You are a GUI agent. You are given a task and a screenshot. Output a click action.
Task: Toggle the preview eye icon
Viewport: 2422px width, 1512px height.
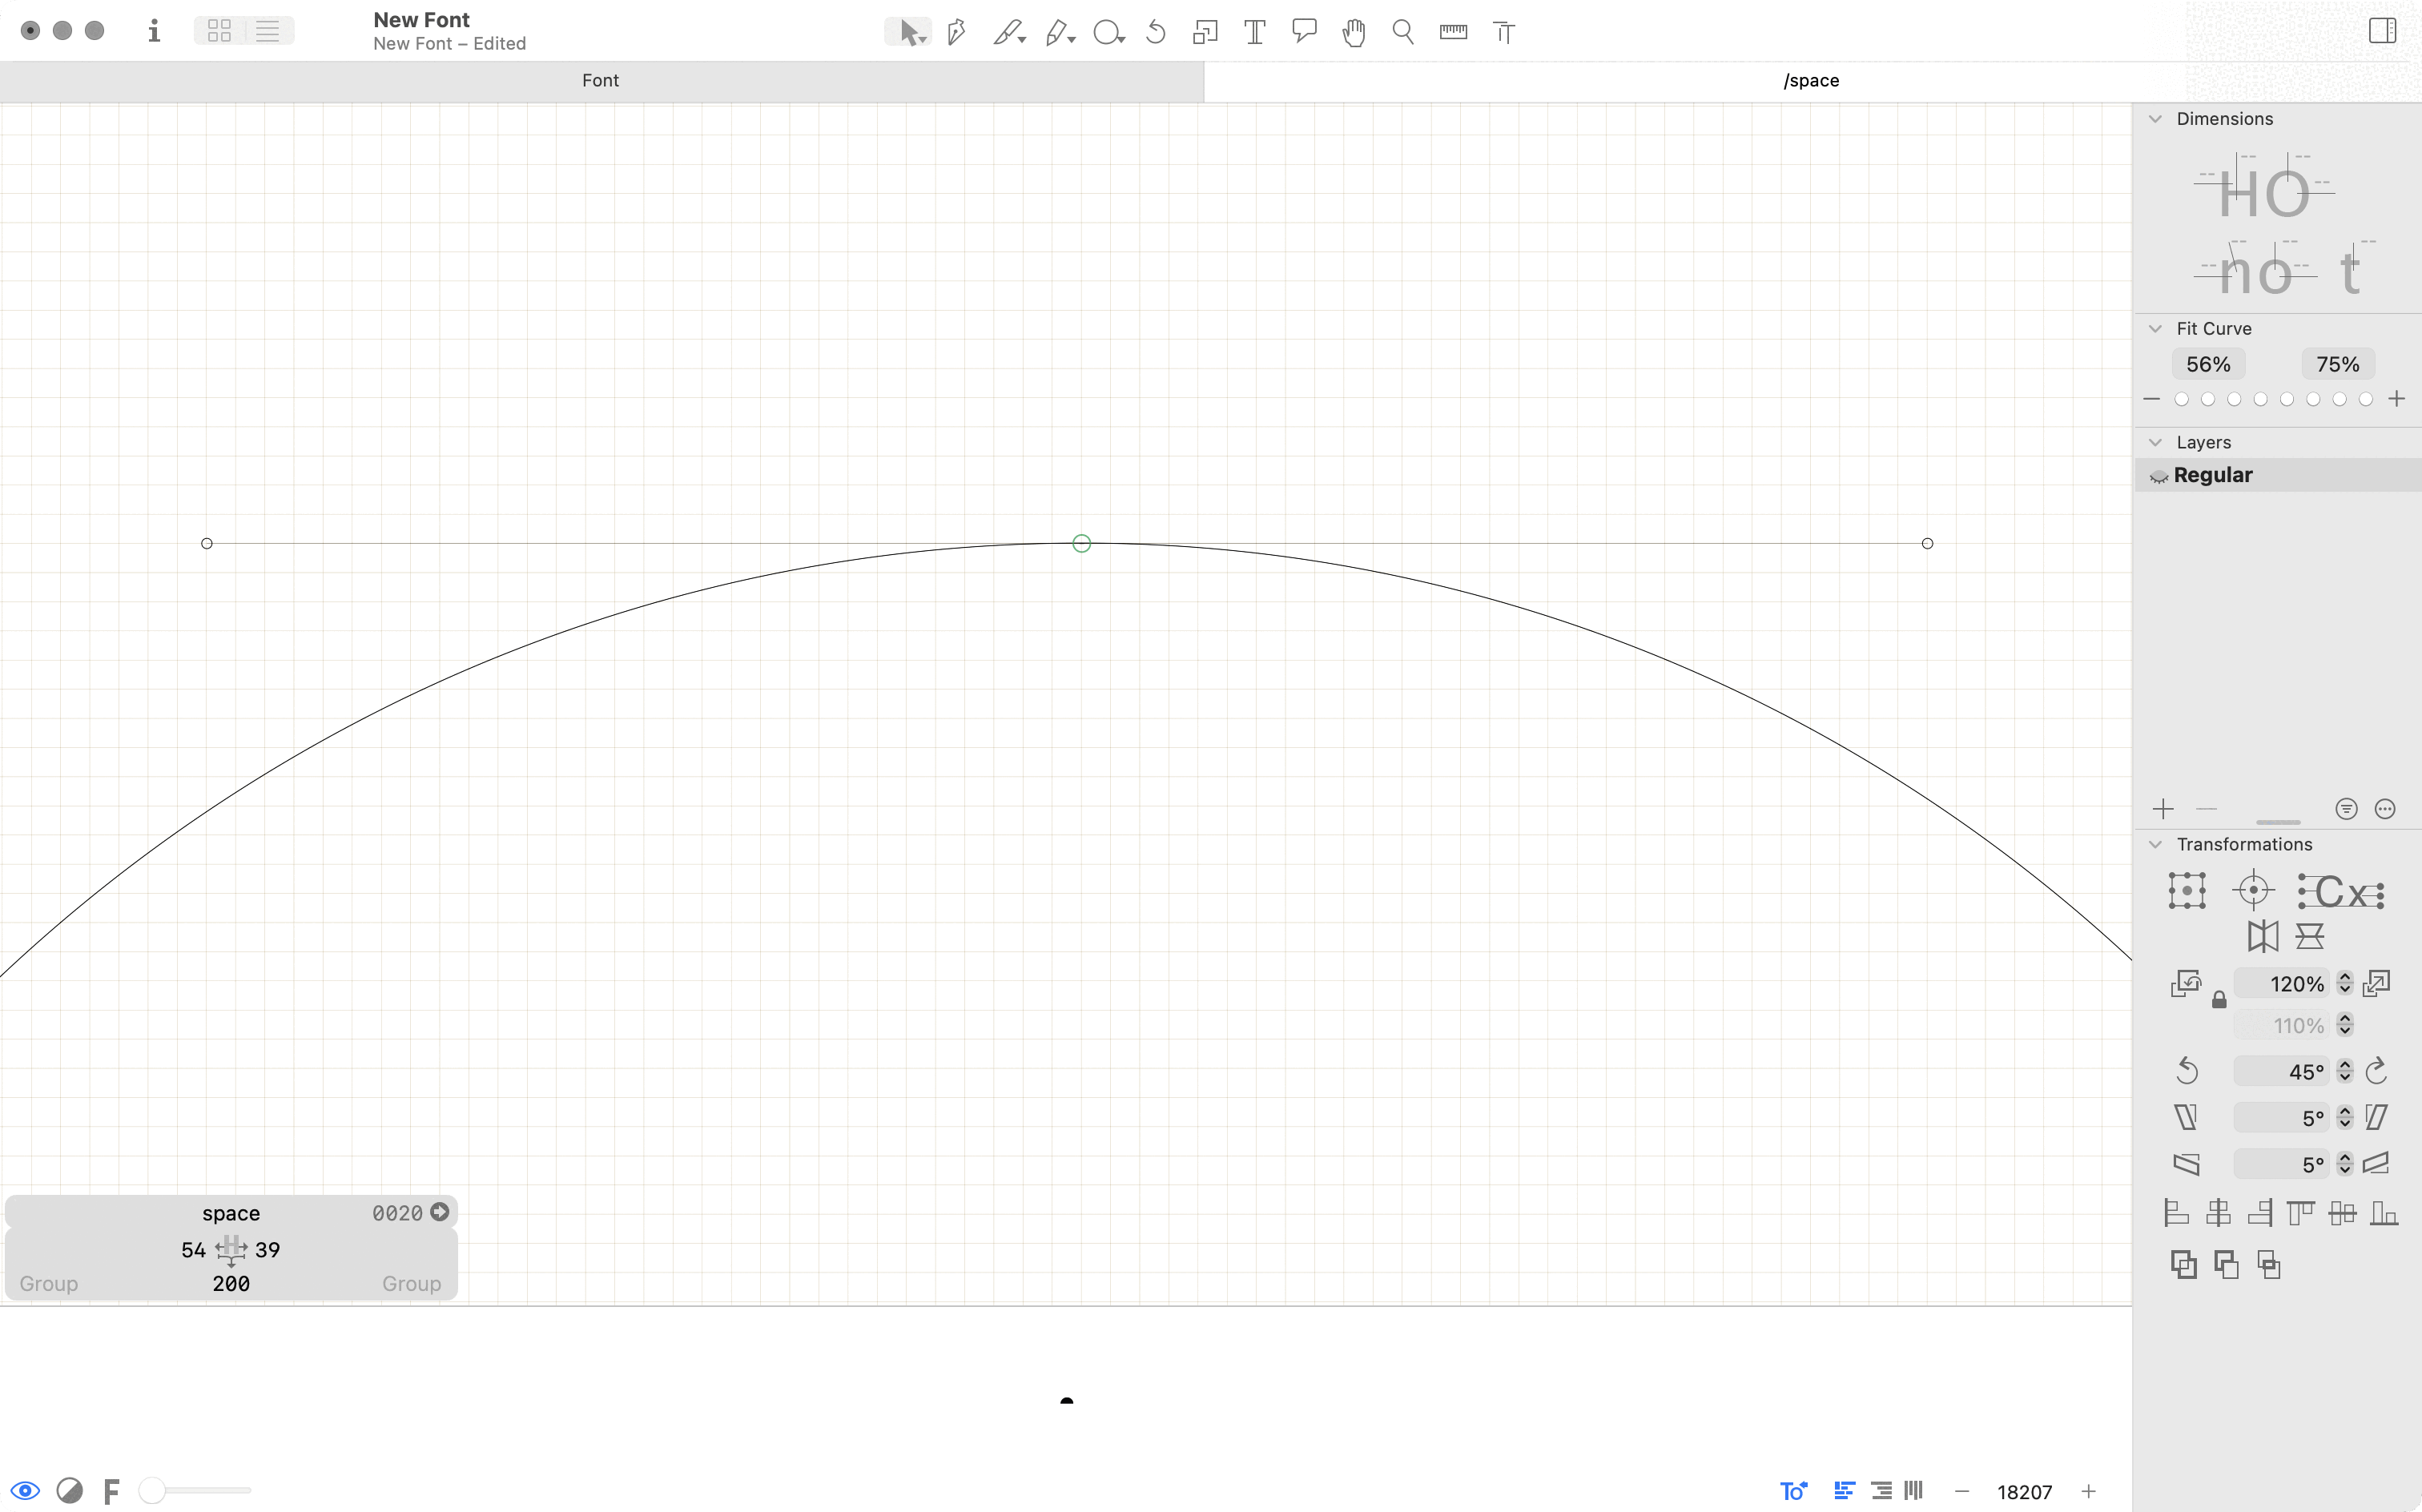click(x=25, y=1491)
